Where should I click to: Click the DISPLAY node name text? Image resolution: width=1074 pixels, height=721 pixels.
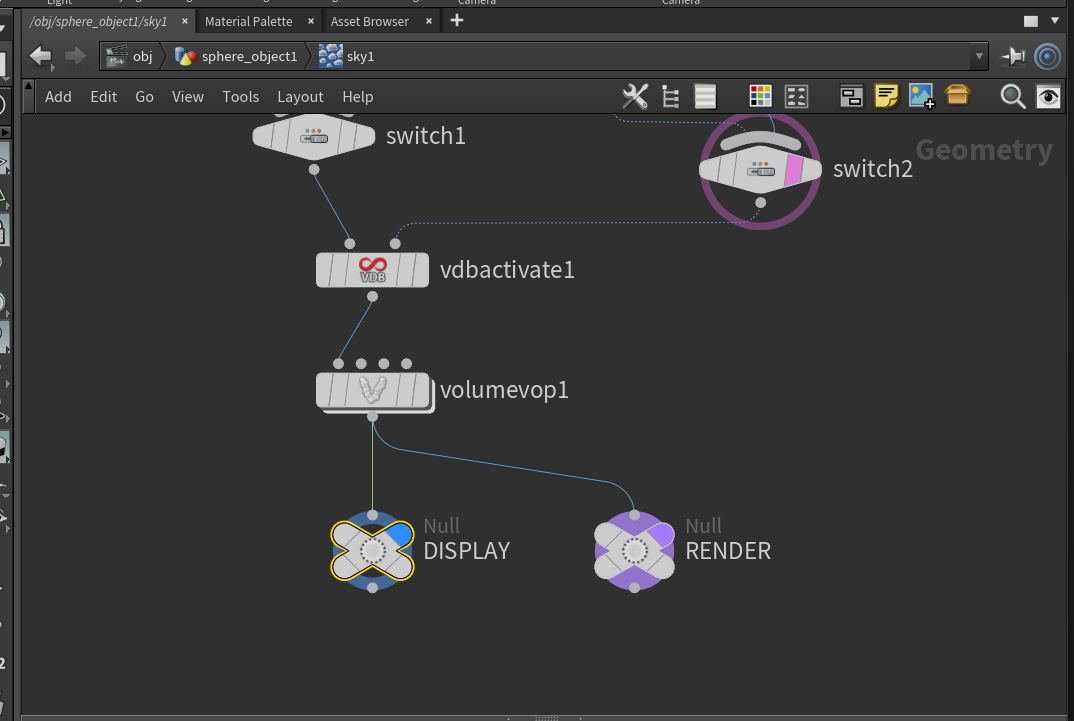click(466, 551)
